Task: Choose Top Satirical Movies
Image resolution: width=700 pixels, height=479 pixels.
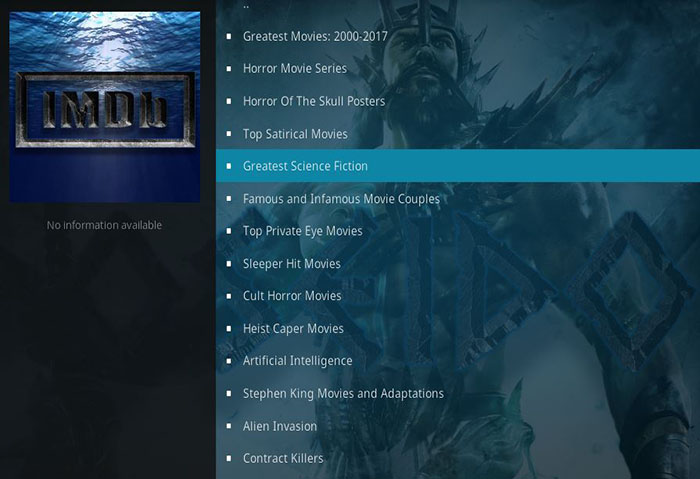Action: [458, 133]
